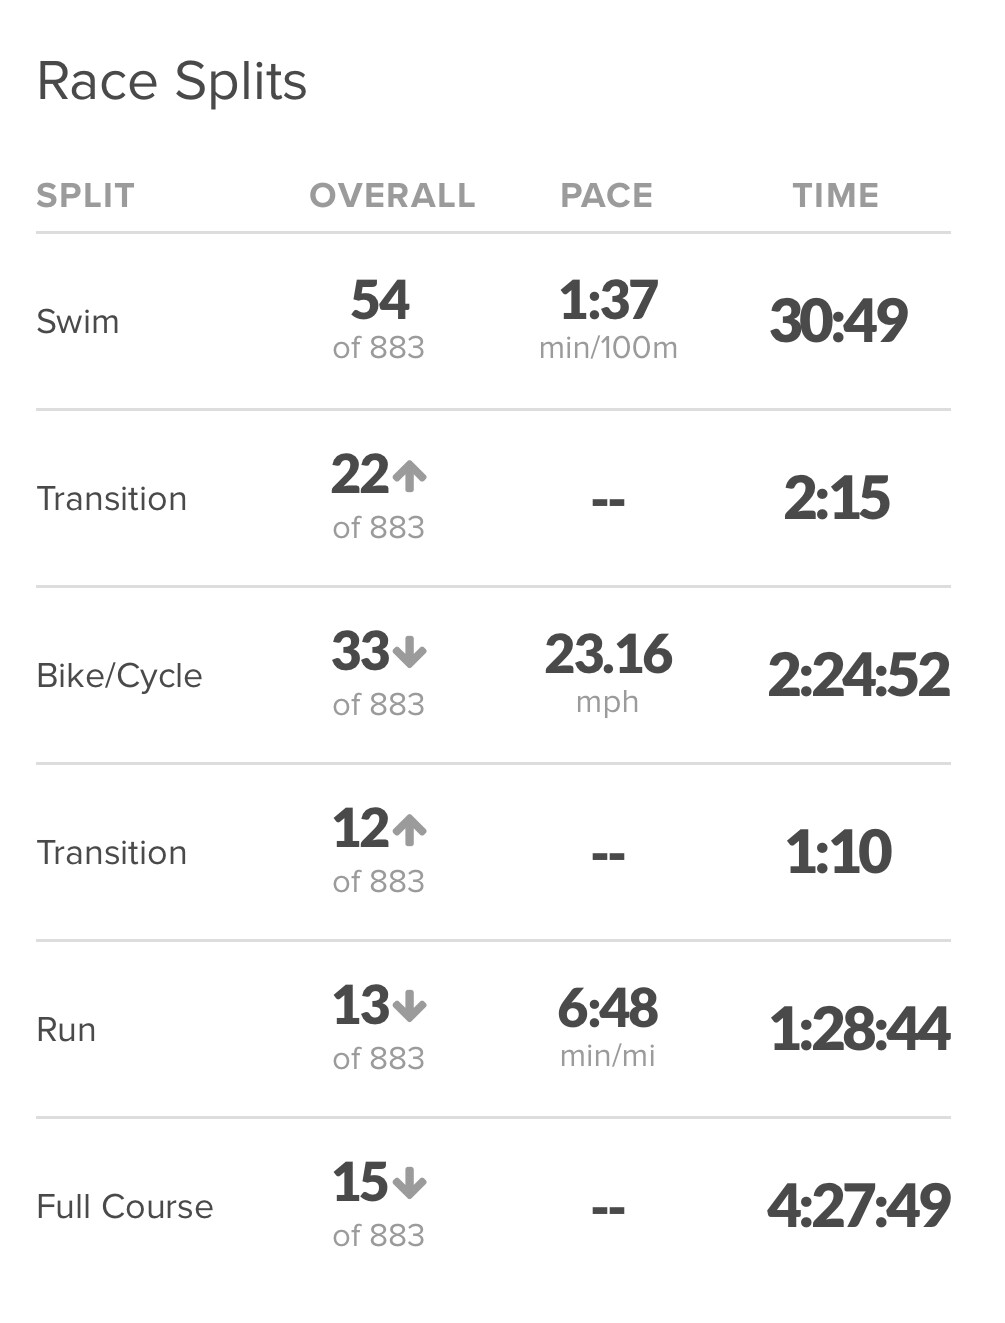Click the up arrow beside rank 22
This screenshot has height=1323, width=1005.
[x=409, y=476]
